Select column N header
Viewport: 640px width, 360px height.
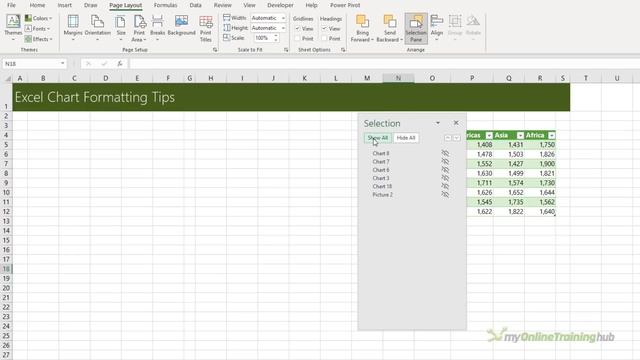398,78
